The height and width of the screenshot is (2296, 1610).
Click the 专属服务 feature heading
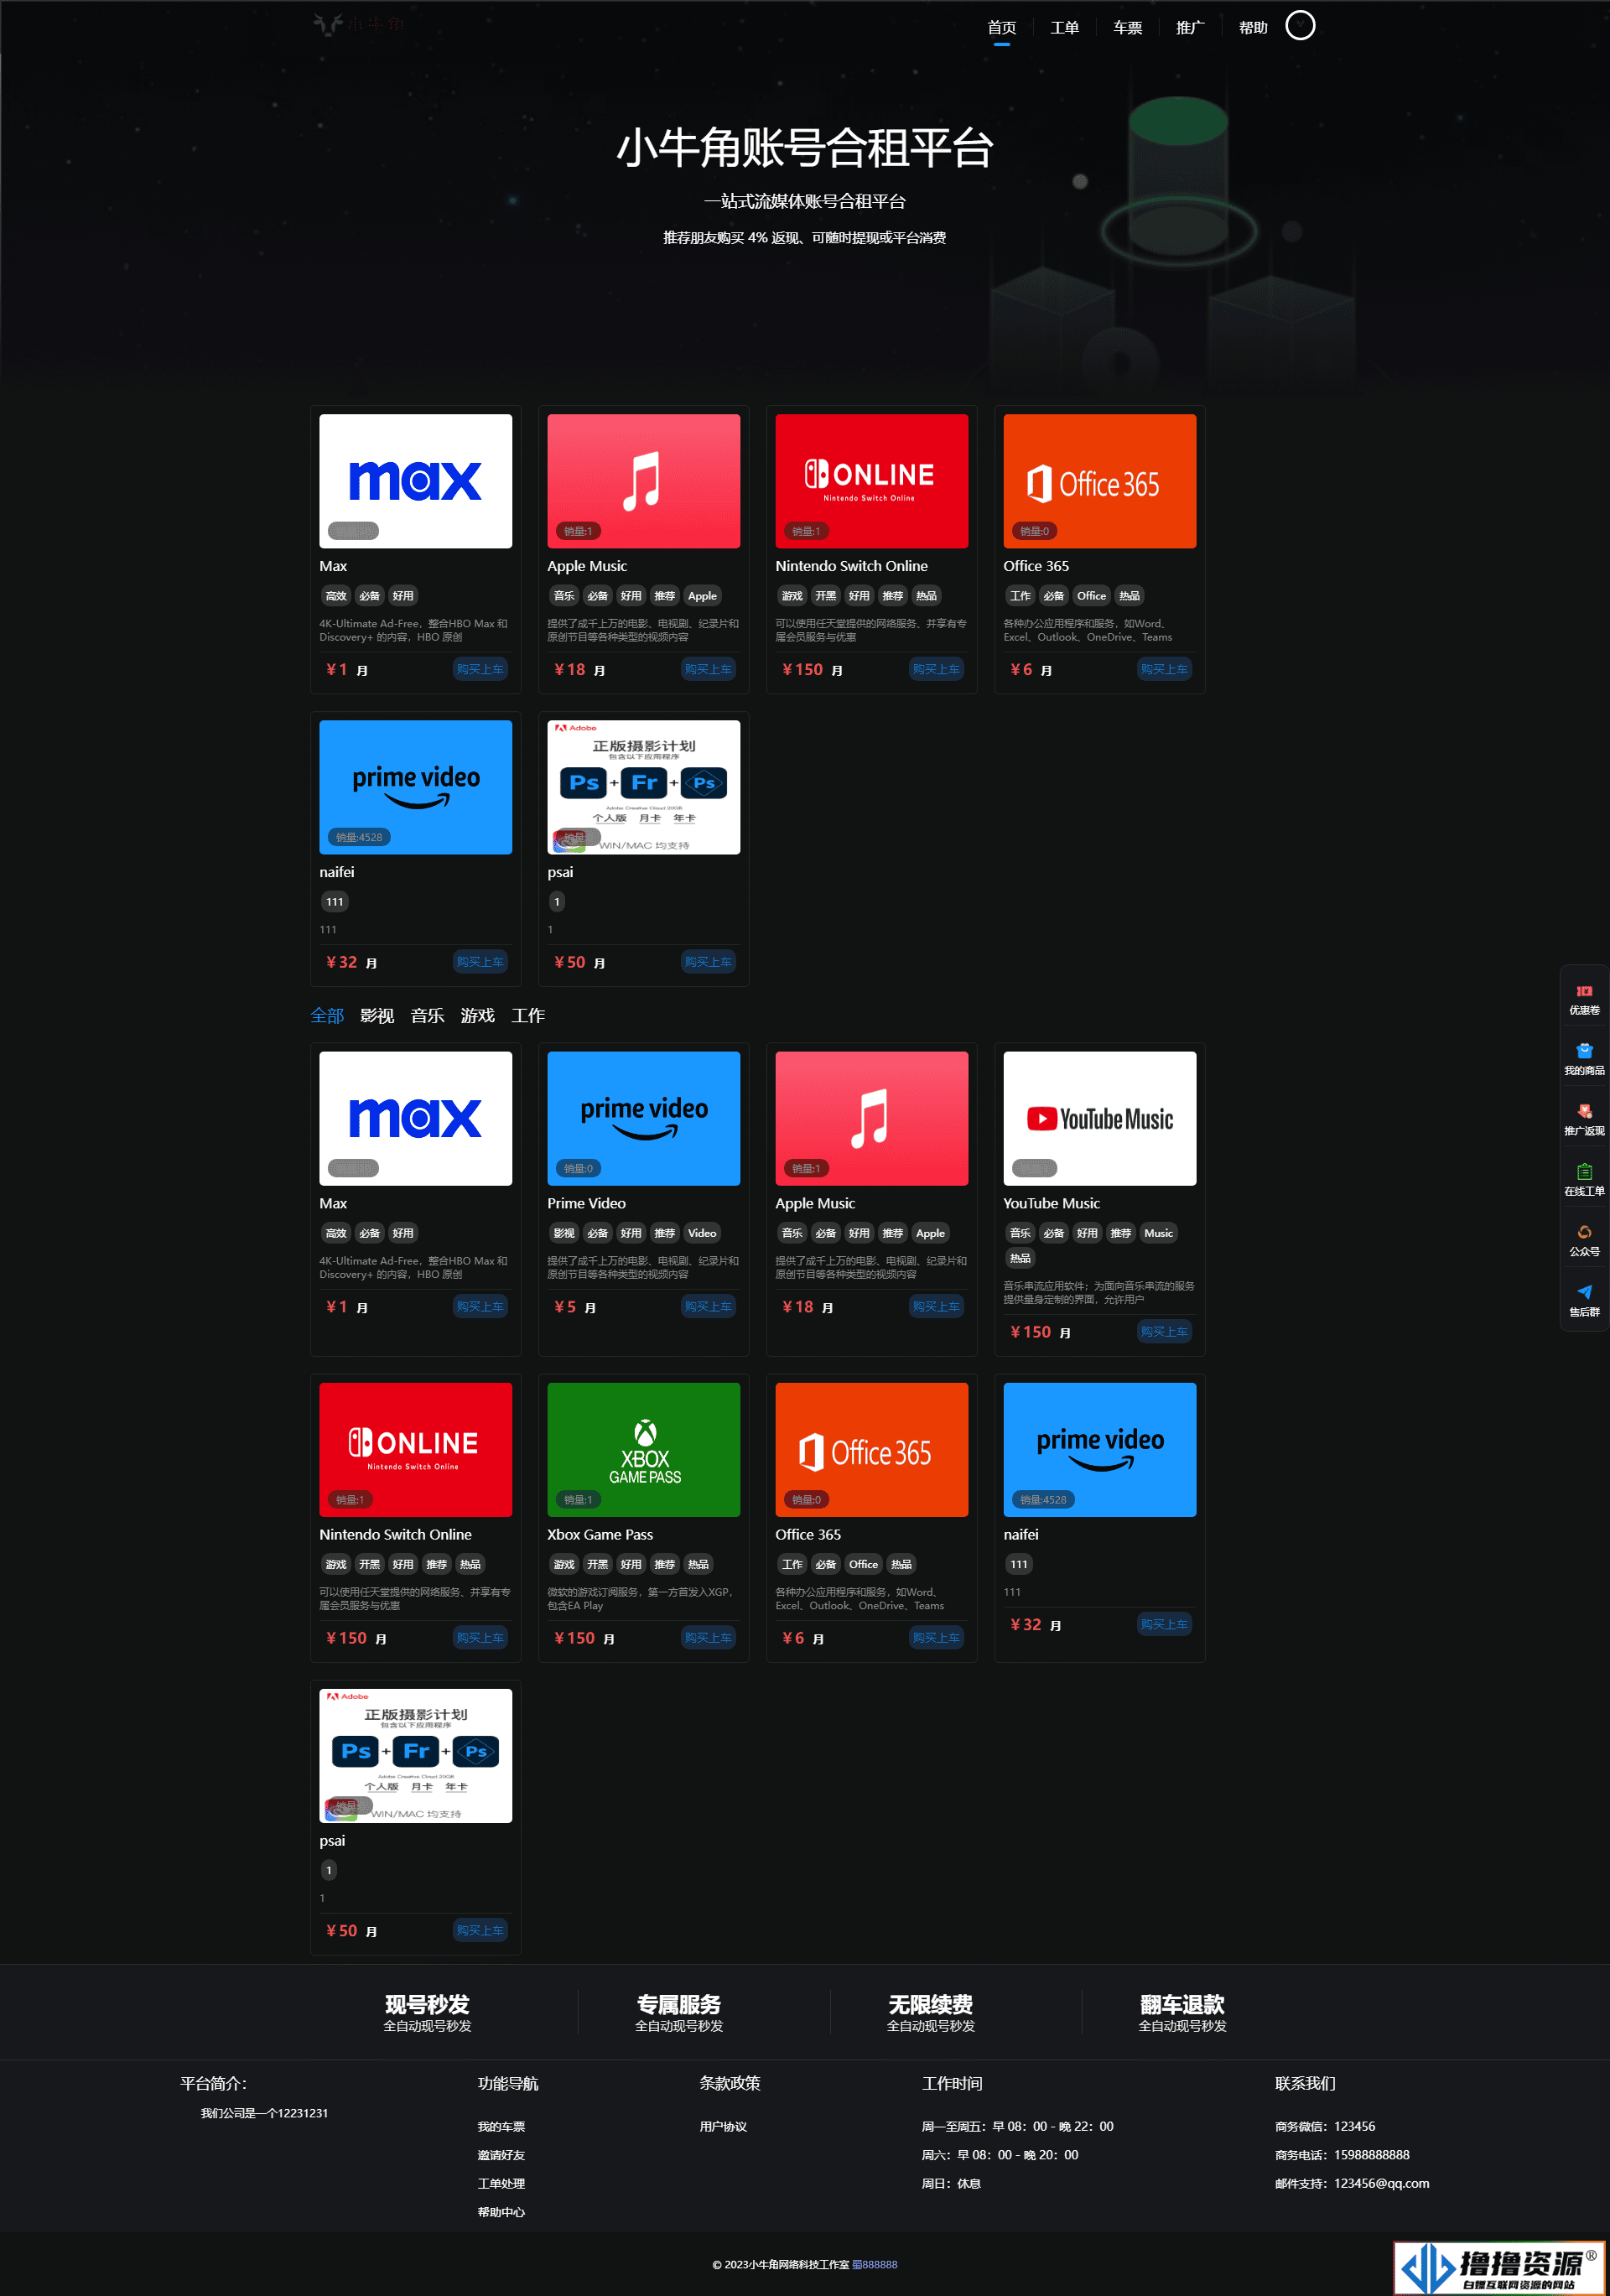coord(679,2005)
